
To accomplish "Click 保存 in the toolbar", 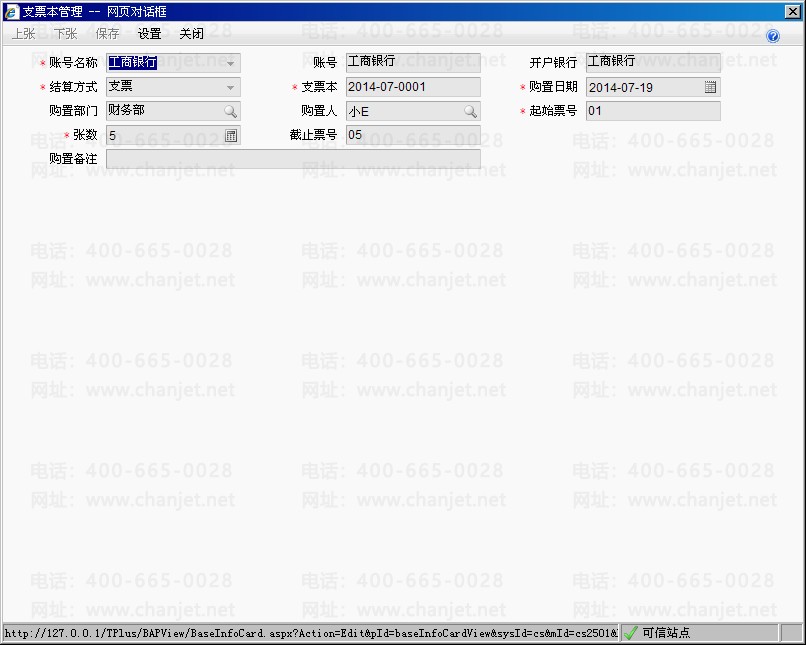I will tap(107, 34).
